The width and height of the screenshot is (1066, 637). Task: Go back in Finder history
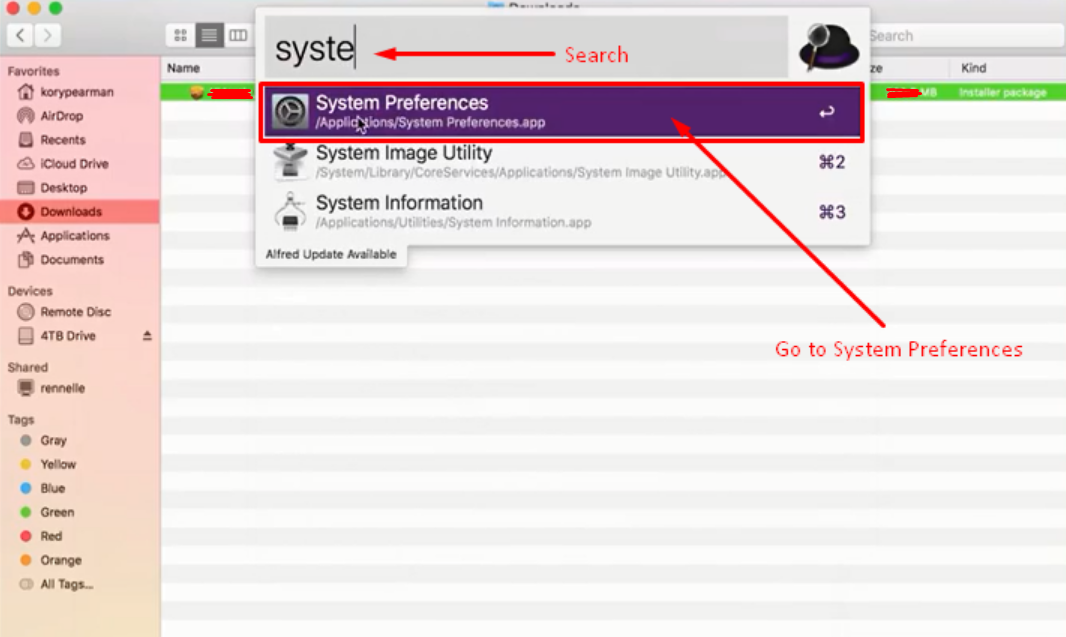[20, 35]
